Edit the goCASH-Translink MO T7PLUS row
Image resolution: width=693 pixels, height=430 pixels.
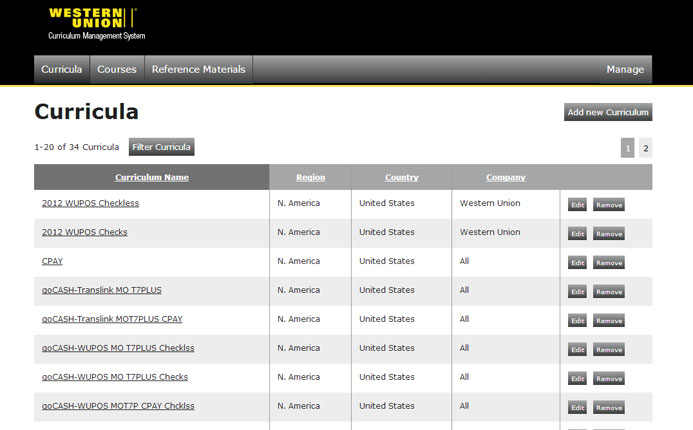coord(577,292)
